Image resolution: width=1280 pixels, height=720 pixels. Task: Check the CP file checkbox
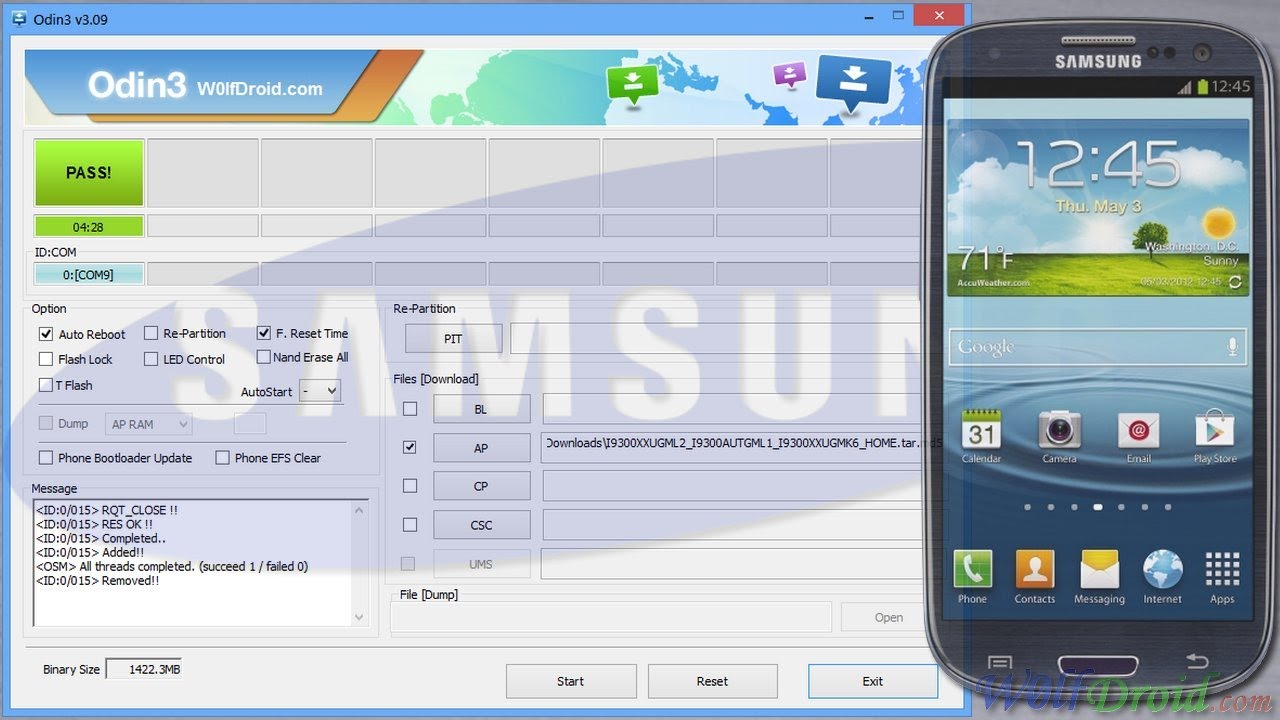(x=410, y=486)
